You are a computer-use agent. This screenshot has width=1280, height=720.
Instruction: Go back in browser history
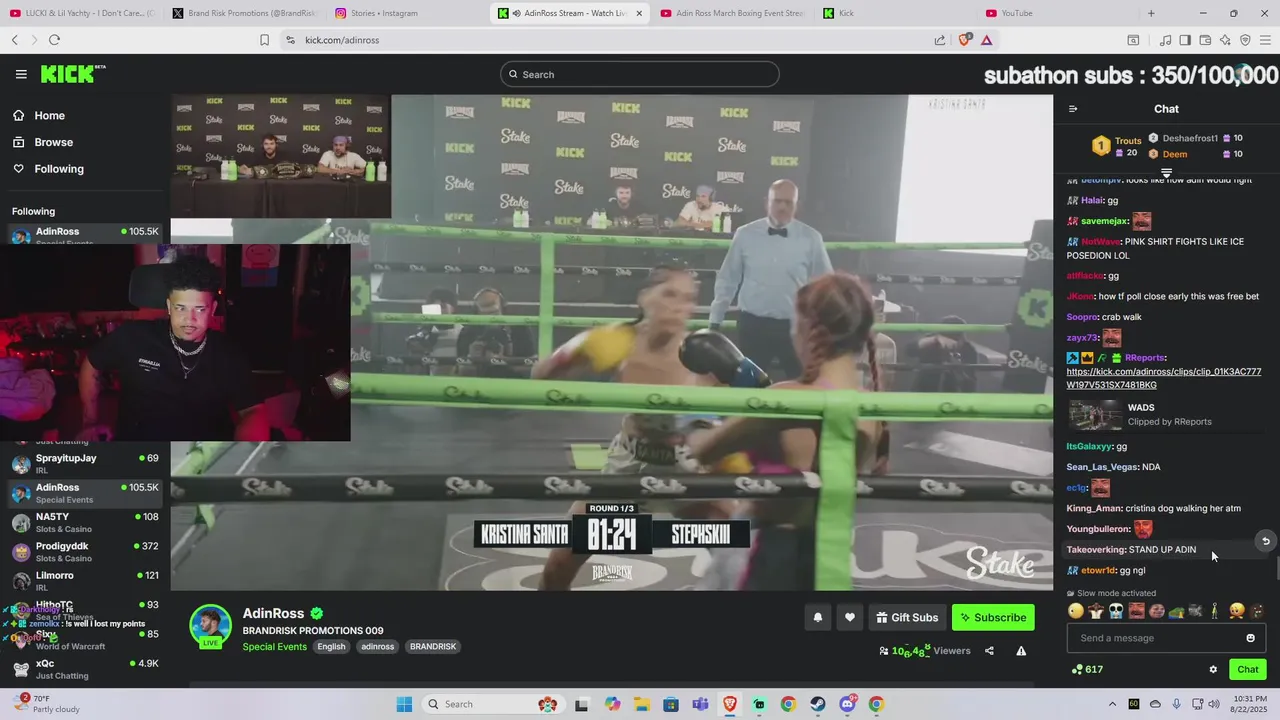point(15,40)
